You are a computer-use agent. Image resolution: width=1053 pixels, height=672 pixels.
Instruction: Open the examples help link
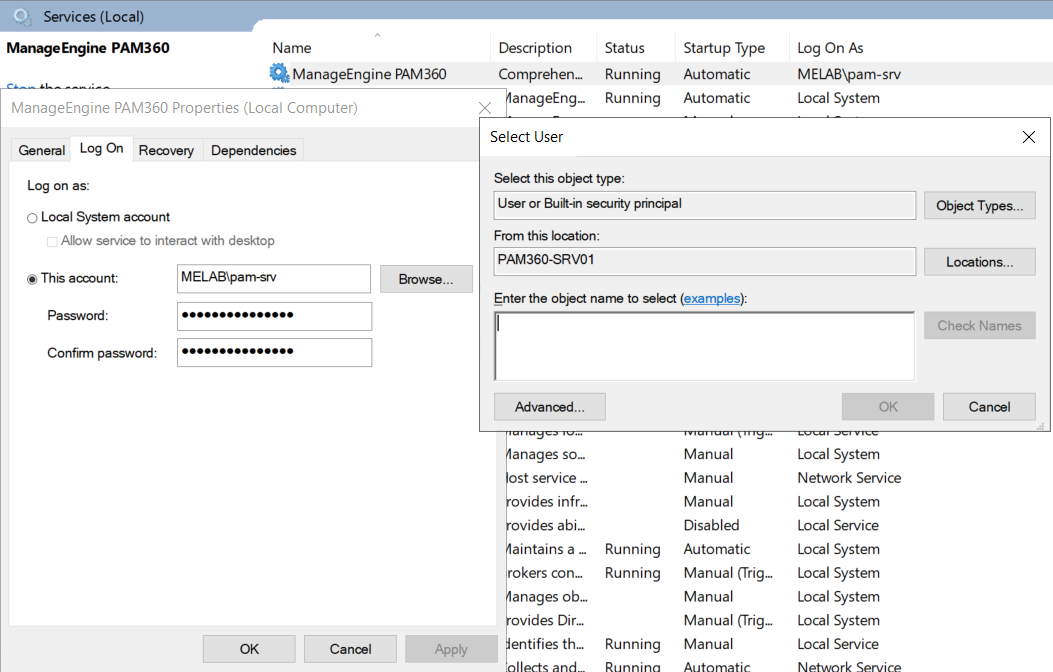pos(712,299)
